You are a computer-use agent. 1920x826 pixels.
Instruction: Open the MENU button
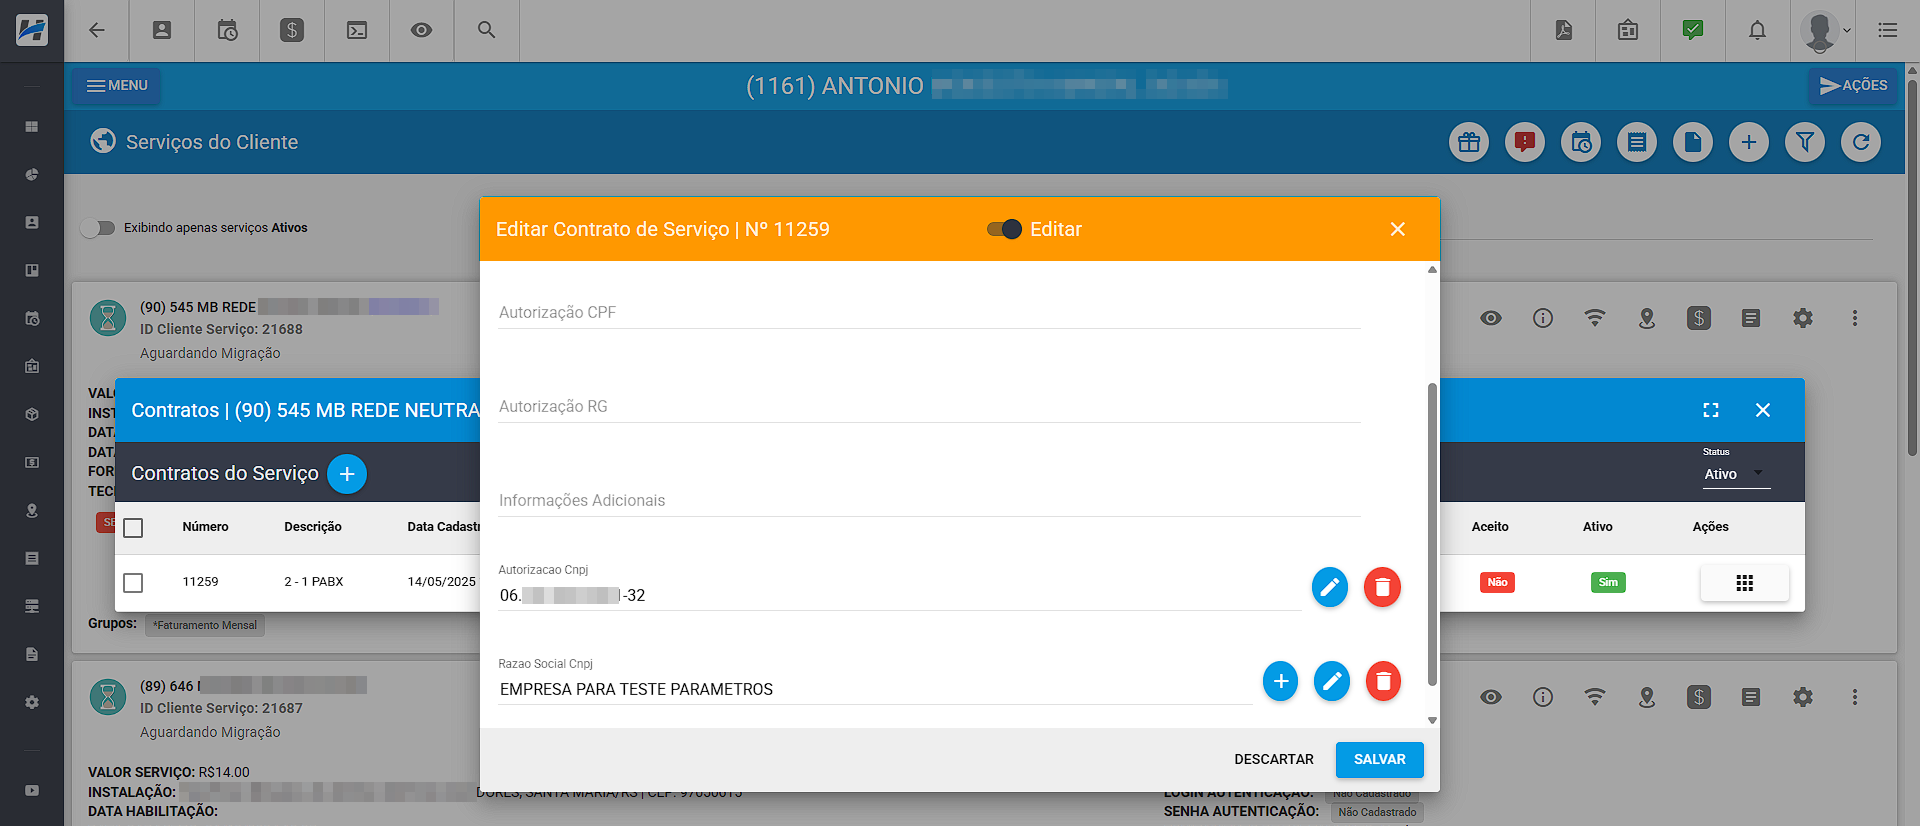(x=116, y=86)
